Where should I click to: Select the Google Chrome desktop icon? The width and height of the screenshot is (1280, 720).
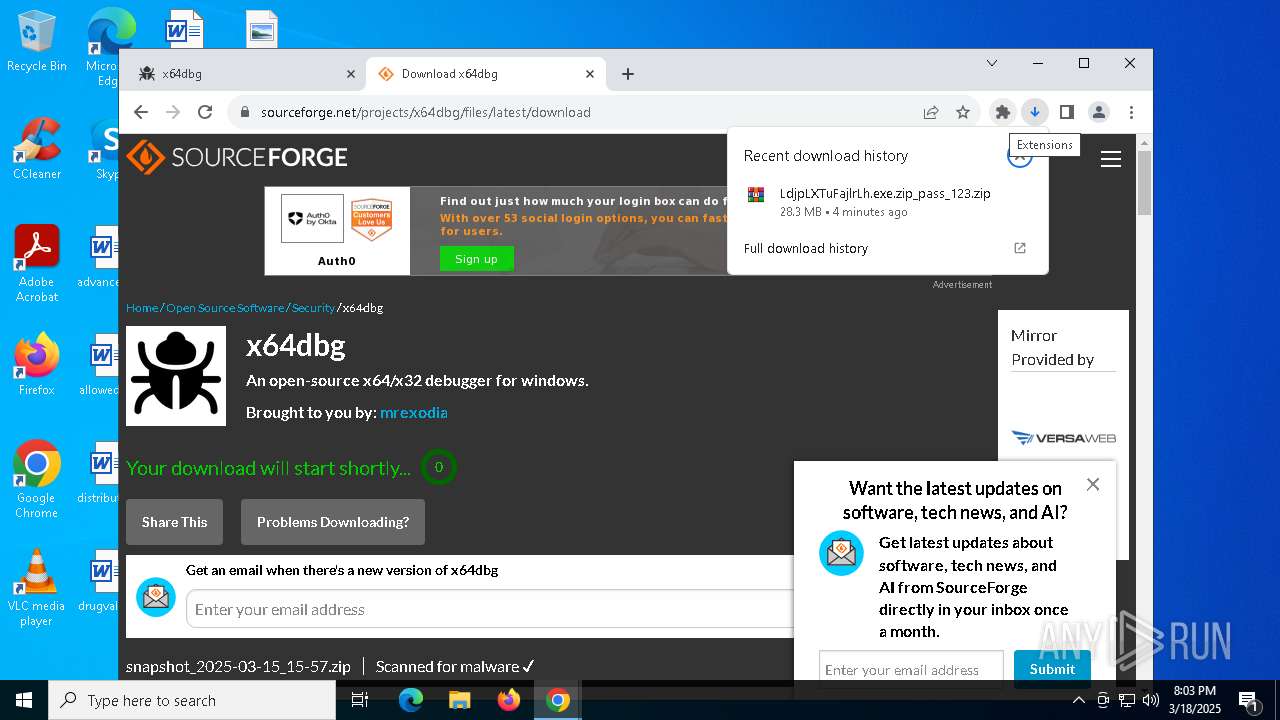point(36,480)
